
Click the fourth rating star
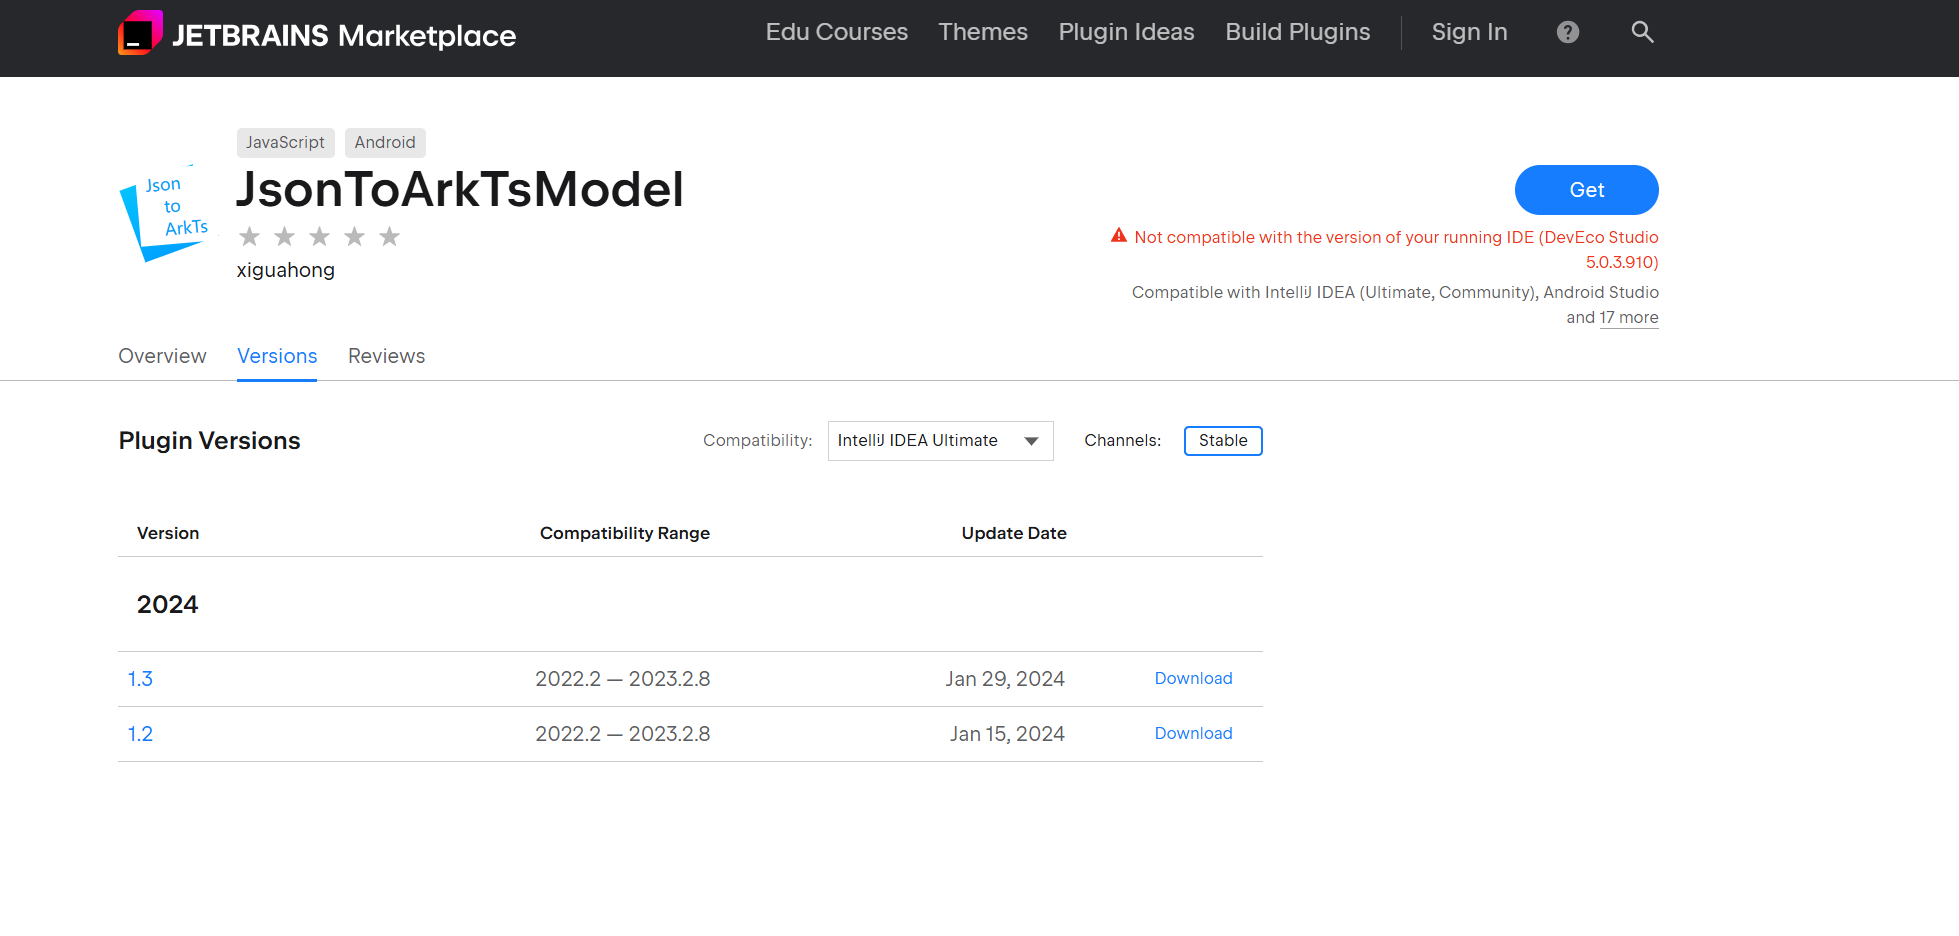(x=355, y=237)
